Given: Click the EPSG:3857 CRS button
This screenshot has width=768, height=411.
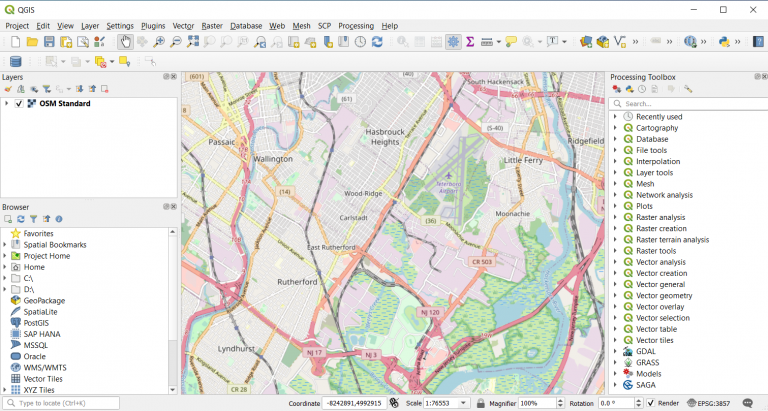Looking at the screenshot, I should tap(708, 403).
